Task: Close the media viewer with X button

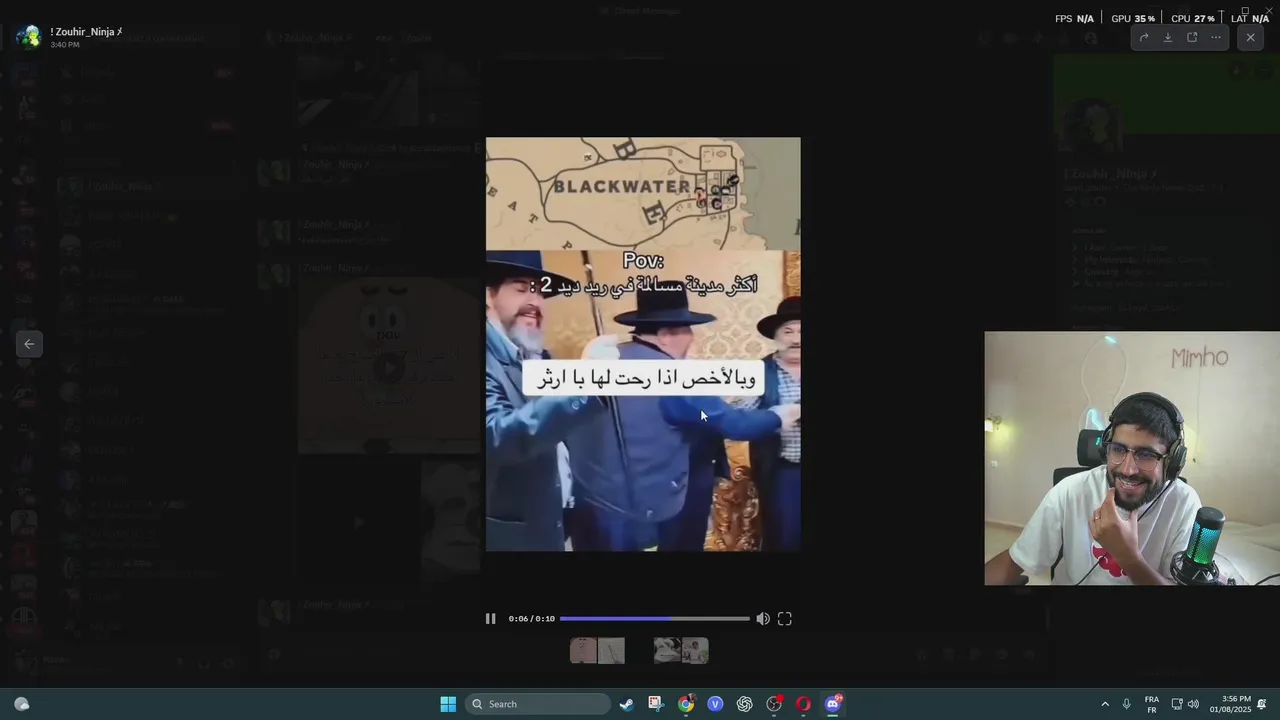Action: (1250, 37)
